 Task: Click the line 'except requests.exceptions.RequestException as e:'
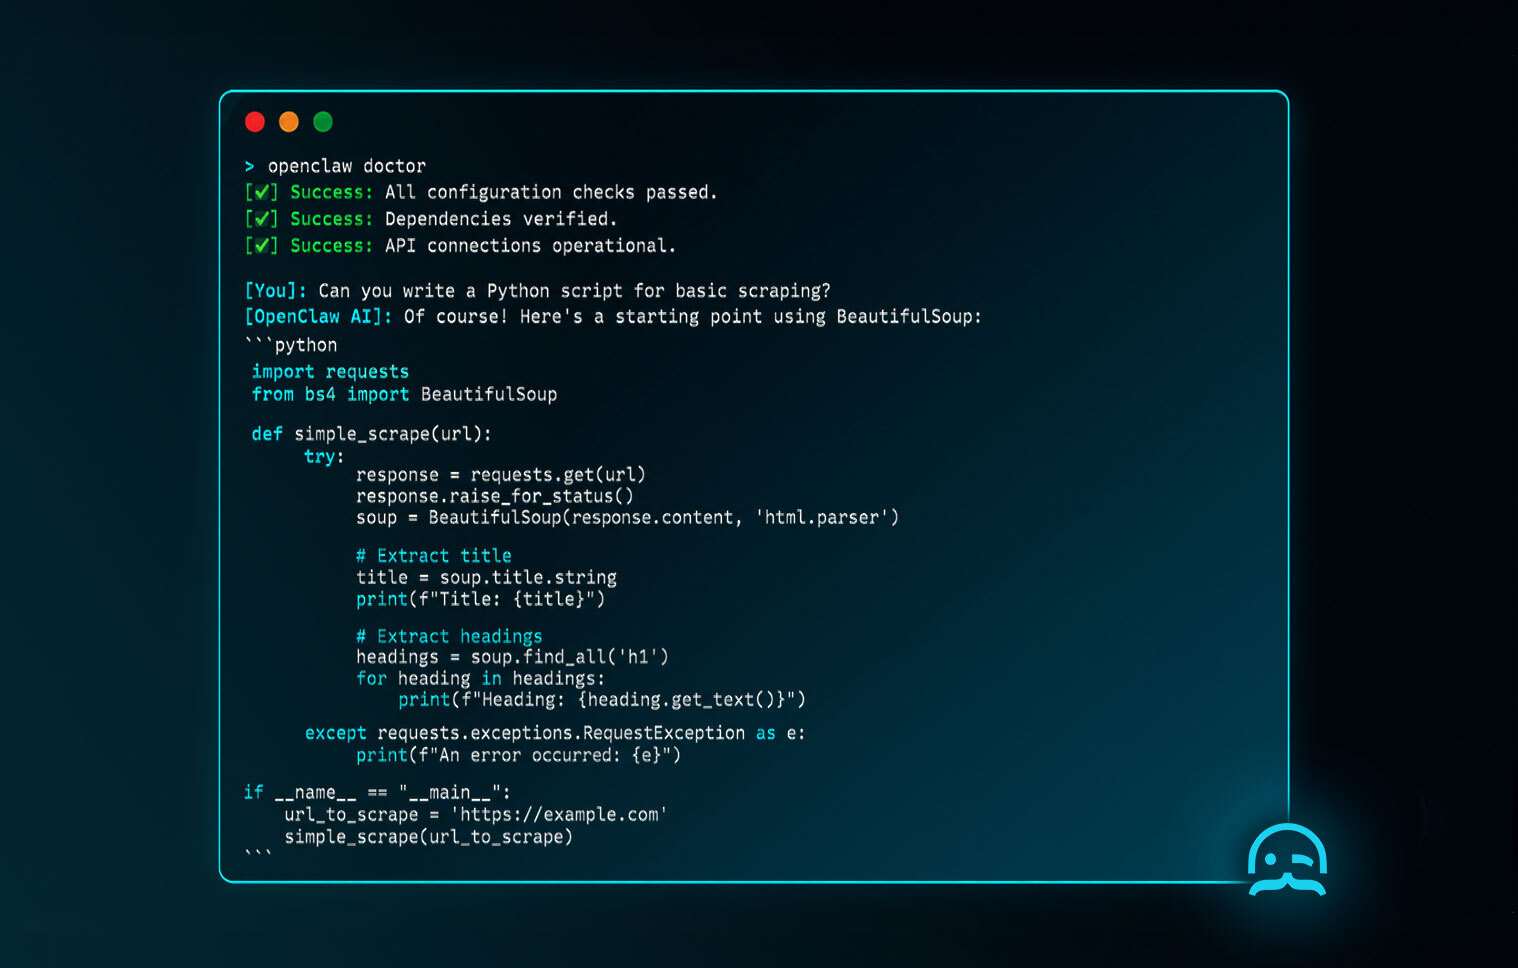555,733
